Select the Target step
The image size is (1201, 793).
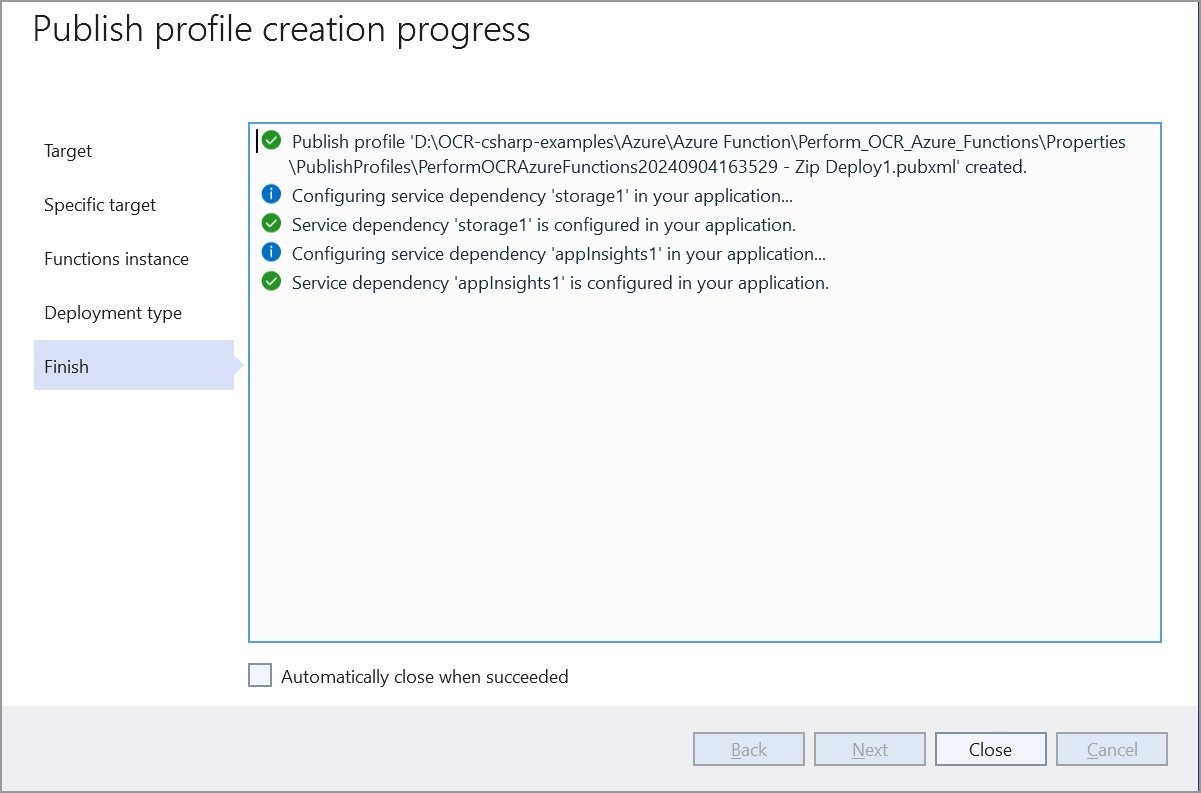pyautogui.click(x=67, y=150)
